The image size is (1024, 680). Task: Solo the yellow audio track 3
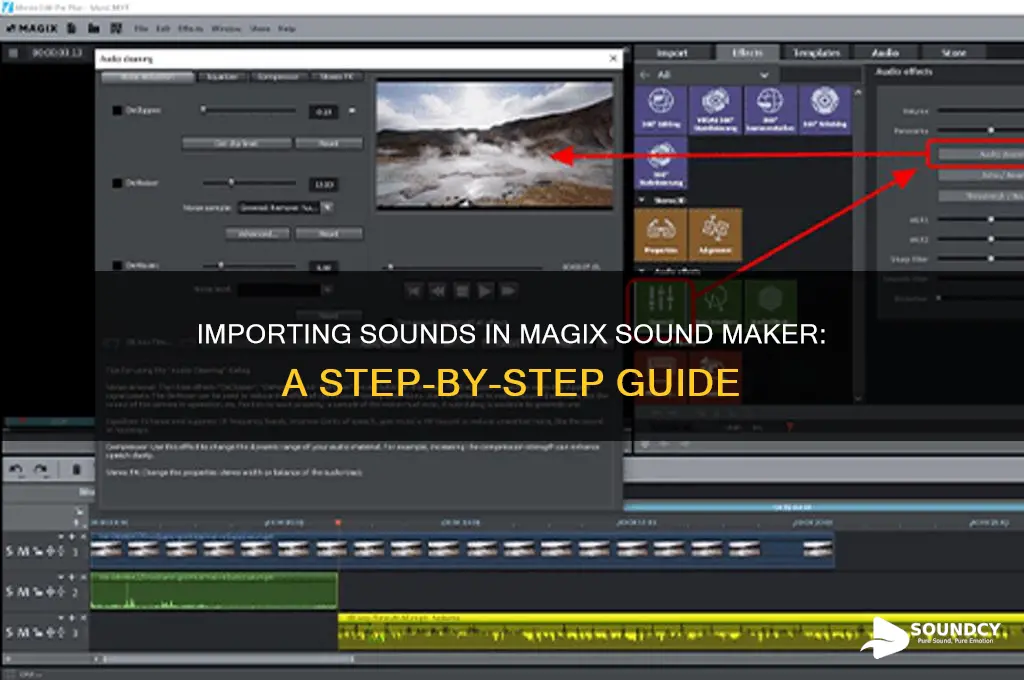(10, 632)
